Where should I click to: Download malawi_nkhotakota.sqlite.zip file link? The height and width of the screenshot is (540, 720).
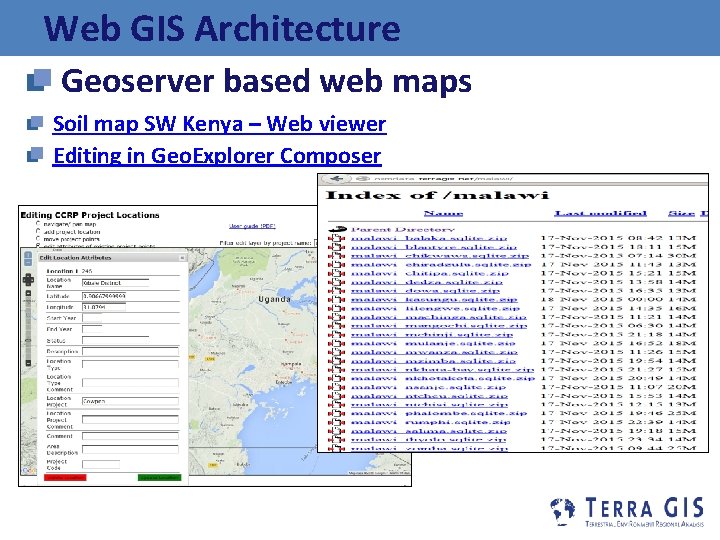[x=443, y=378]
